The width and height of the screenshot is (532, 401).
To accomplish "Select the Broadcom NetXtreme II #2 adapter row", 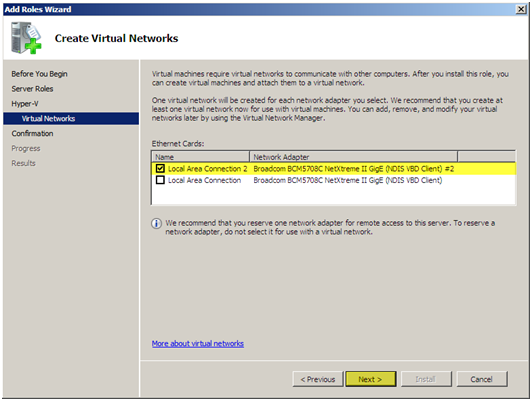I will pyautogui.click(x=334, y=169).
